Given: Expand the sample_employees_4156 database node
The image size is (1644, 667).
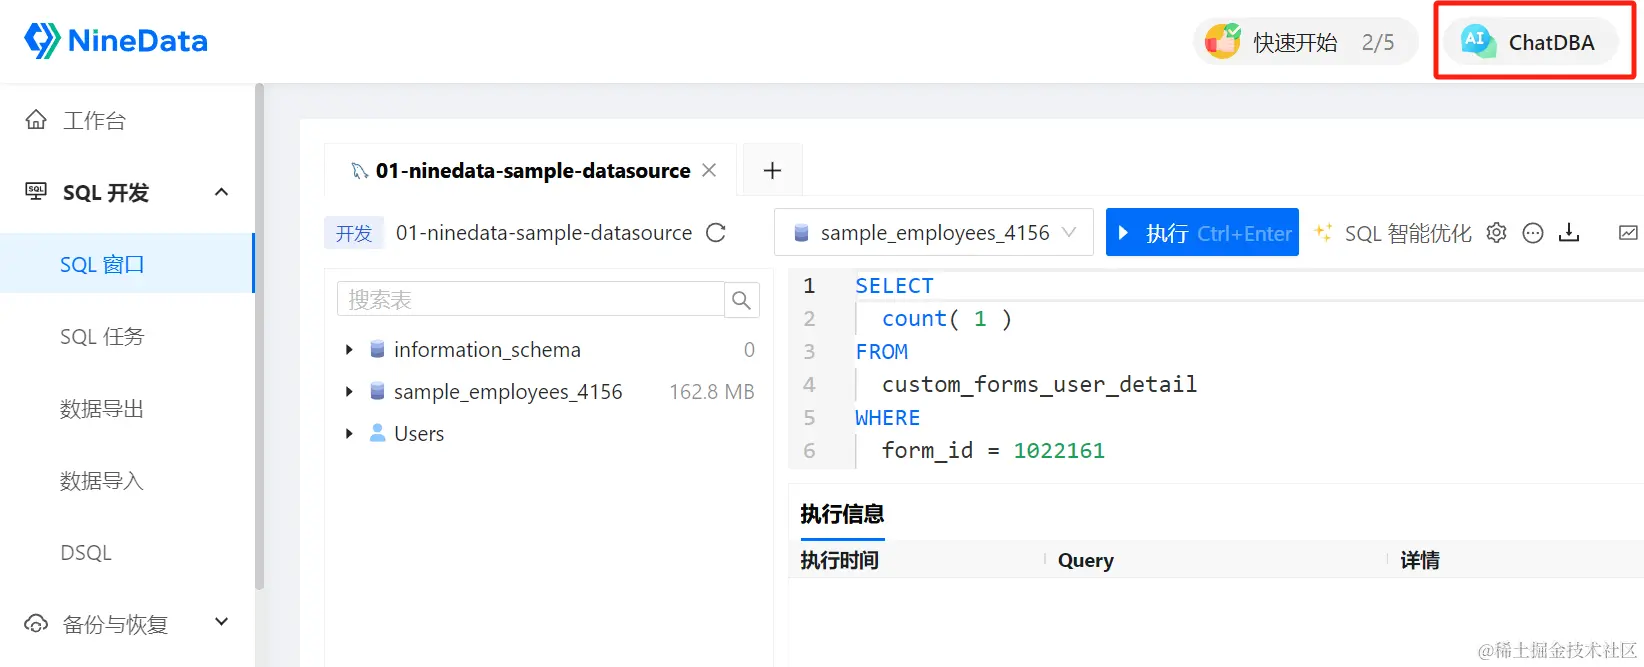Looking at the screenshot, I should pyautogui.click(x=349, y=392).
